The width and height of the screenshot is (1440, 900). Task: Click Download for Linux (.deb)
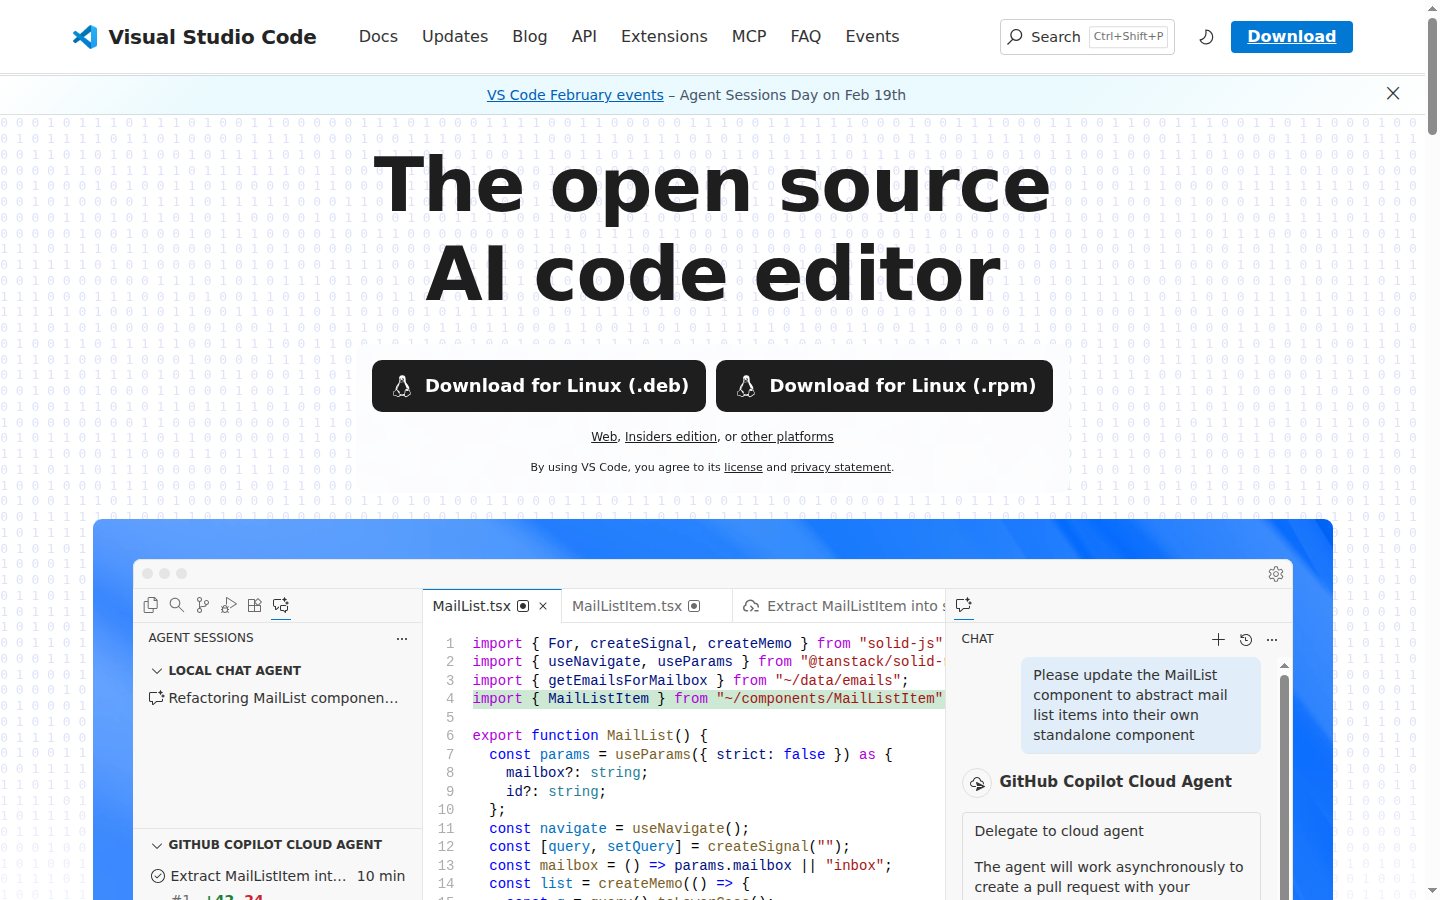538,386
